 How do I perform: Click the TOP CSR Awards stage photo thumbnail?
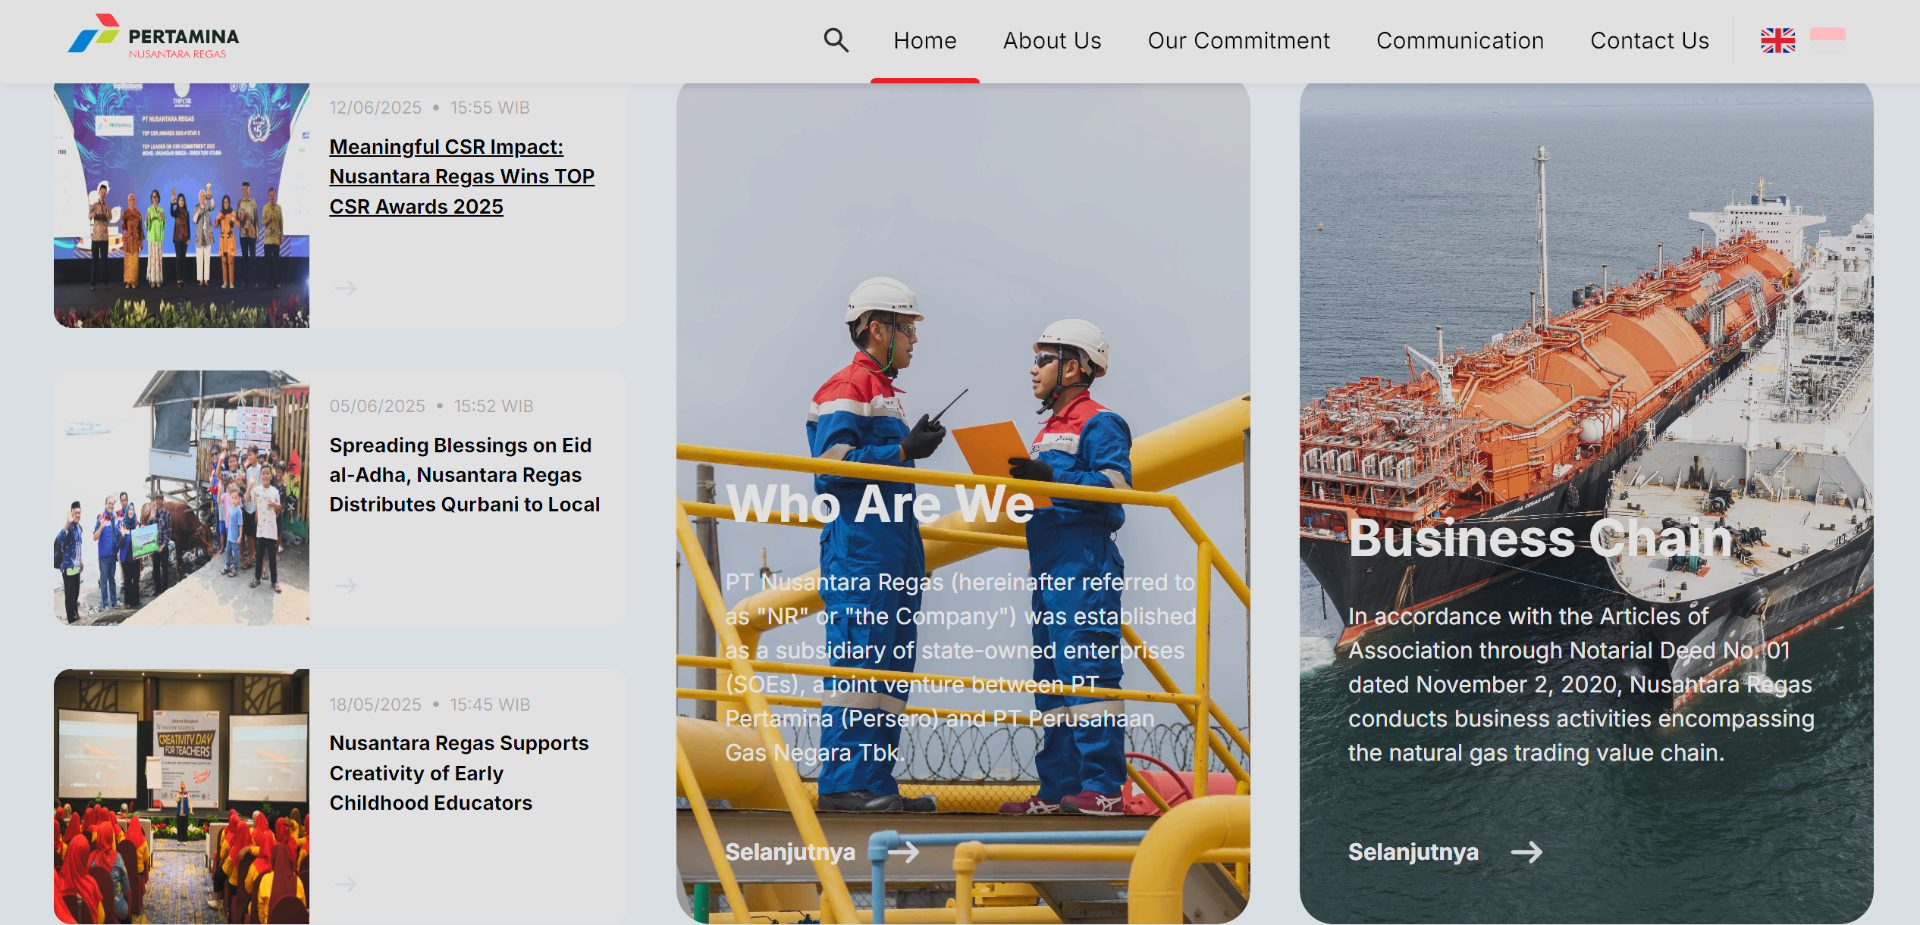(182, 205)
